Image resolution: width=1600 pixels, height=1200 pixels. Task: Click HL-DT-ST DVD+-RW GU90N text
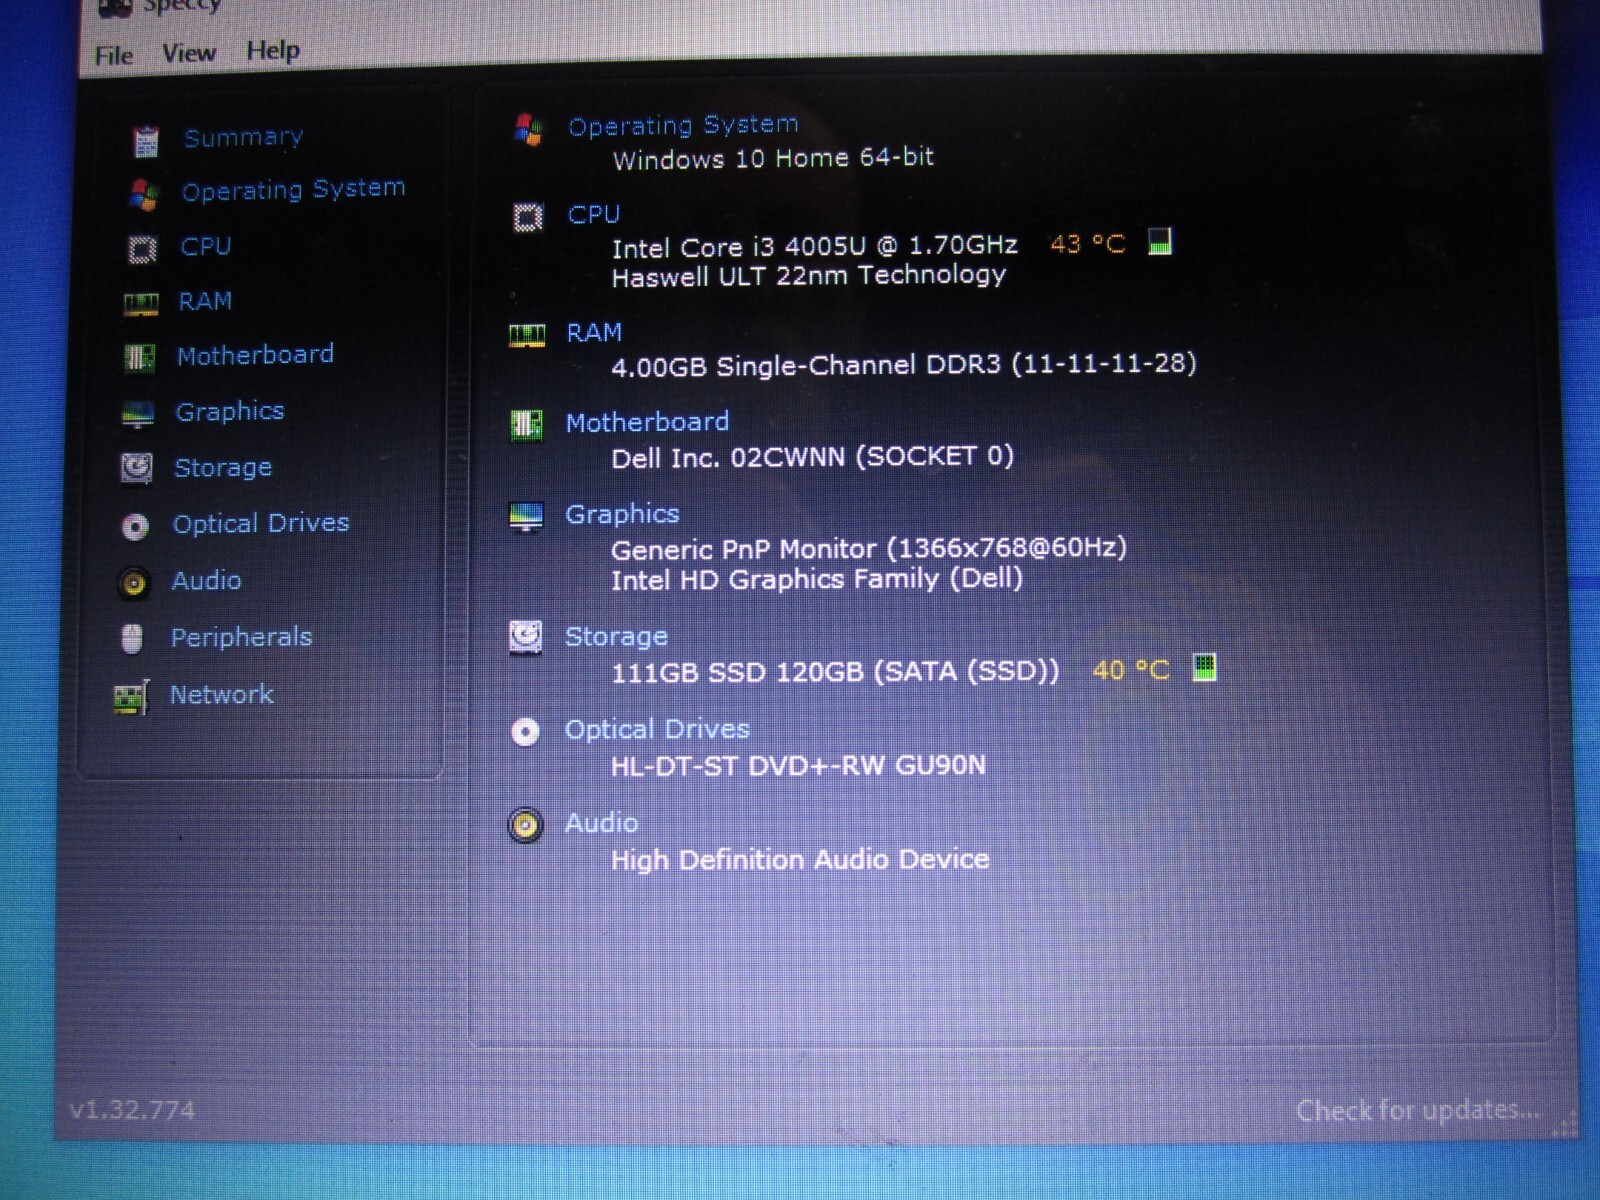click(x=798, y=765)
